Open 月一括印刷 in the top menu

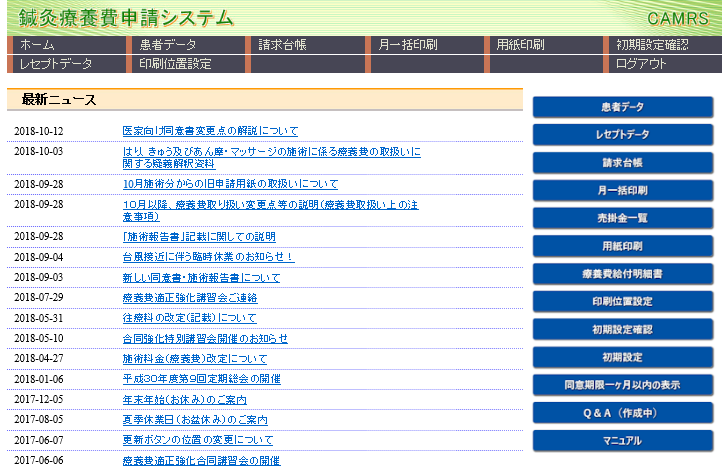point(408,45)
